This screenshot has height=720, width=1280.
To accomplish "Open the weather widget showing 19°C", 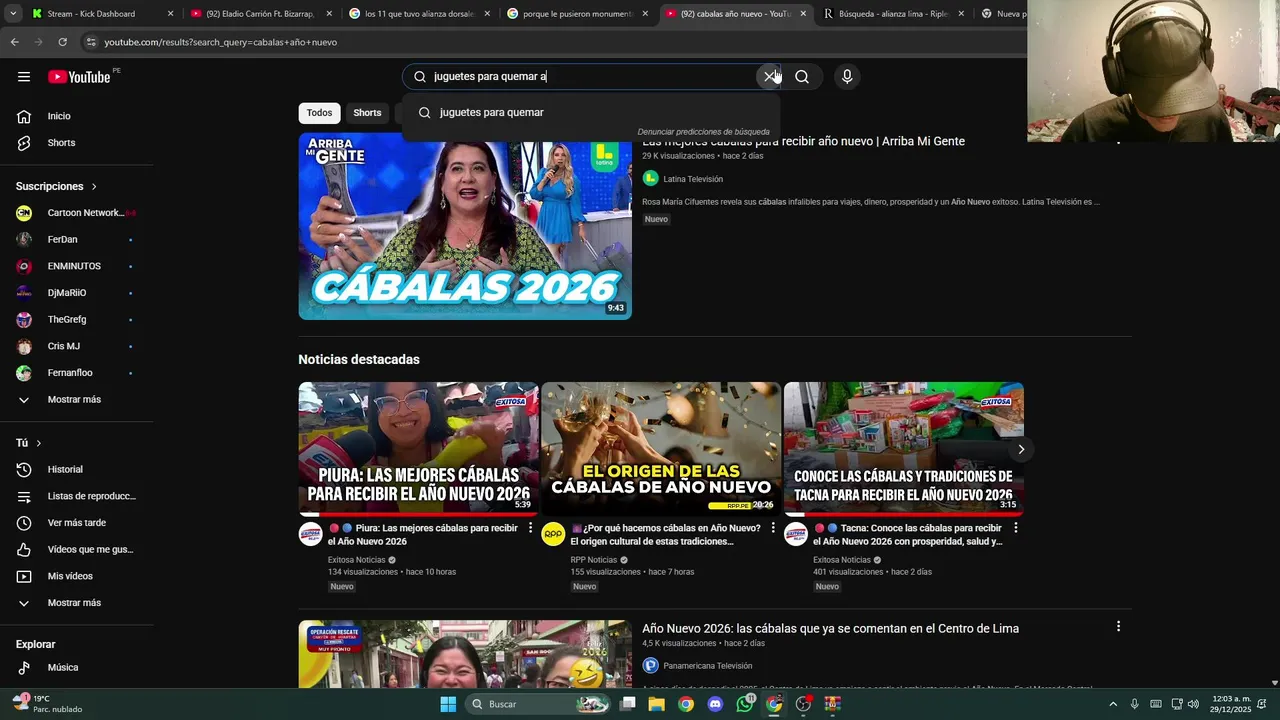I will (x=47, y=704).
